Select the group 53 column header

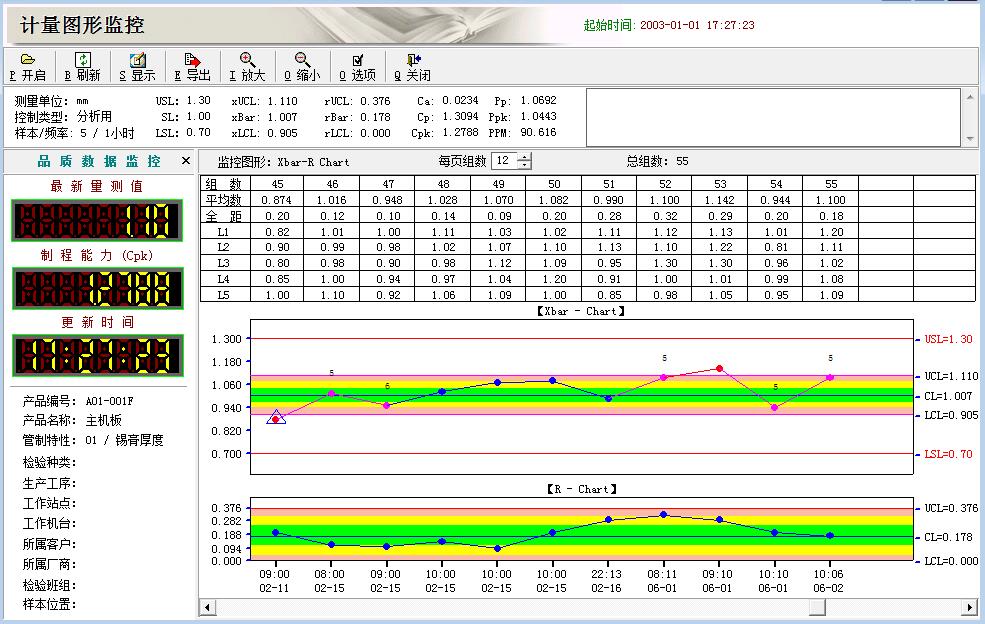[719, 184]
